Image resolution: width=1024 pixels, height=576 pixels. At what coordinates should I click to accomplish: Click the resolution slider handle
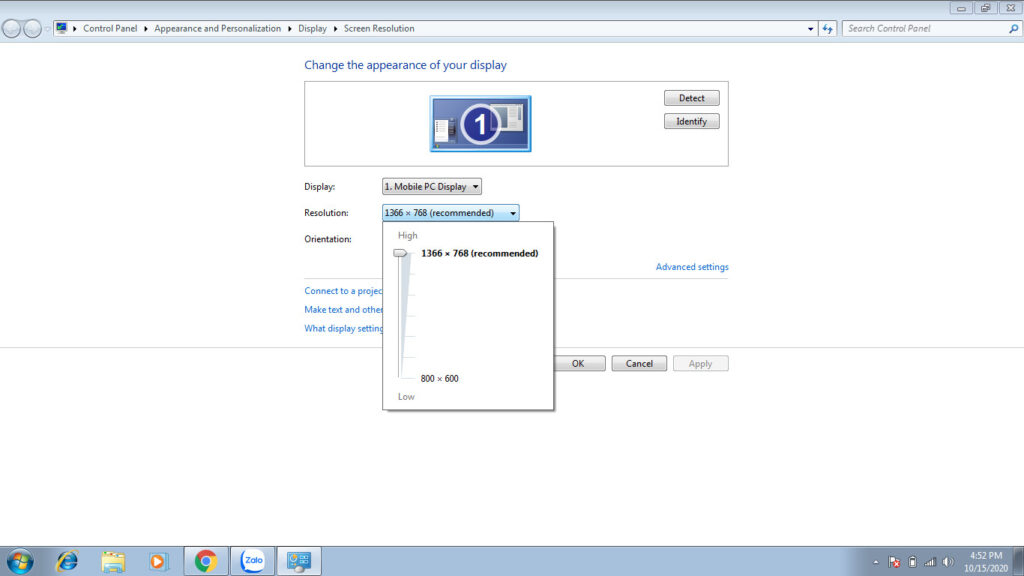[401, 254]
